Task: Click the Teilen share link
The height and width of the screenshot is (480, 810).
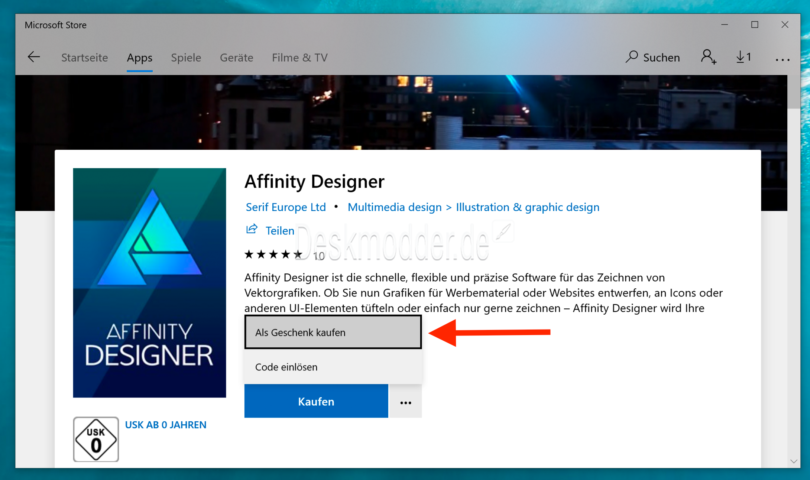Action: [270, 230]
